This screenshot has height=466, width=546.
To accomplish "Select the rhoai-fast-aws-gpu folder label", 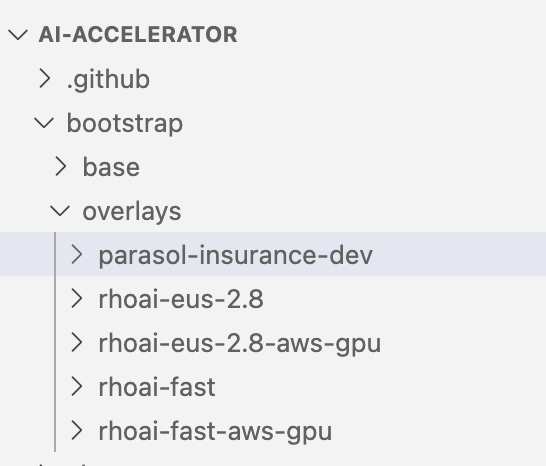I will pyautogui.click(x=216, y=432).
